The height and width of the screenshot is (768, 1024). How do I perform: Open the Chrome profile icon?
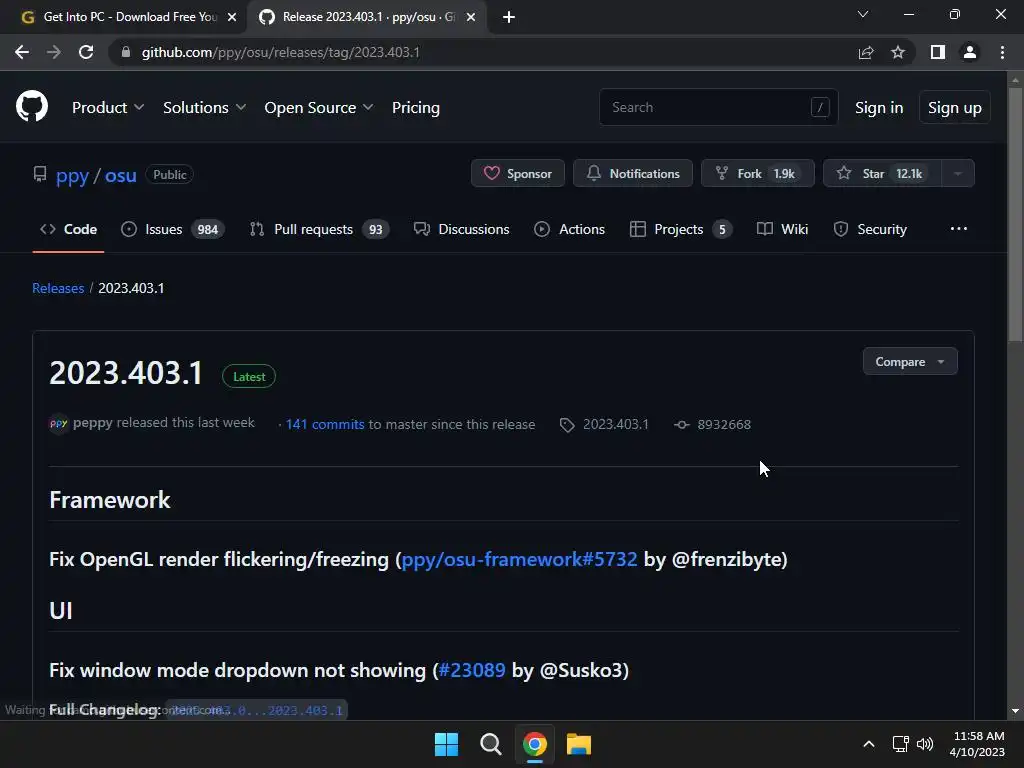click(x=970, y=52)
